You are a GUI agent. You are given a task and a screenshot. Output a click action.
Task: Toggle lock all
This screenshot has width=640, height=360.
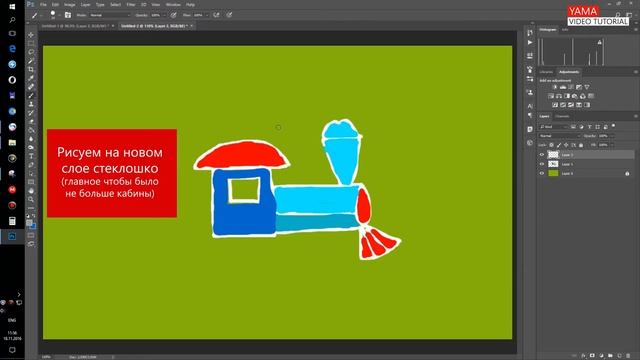click(x=581, y=145)
